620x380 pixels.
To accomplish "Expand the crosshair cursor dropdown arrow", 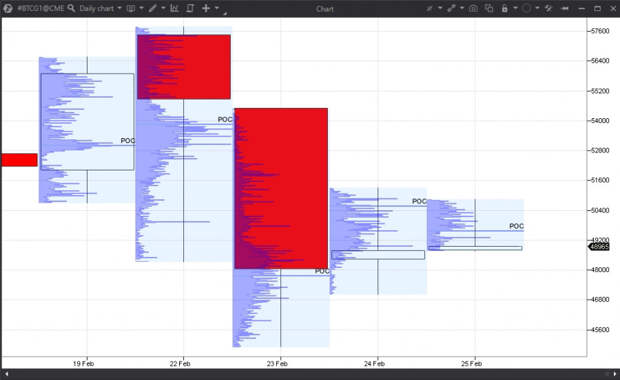I will (217, 8).
